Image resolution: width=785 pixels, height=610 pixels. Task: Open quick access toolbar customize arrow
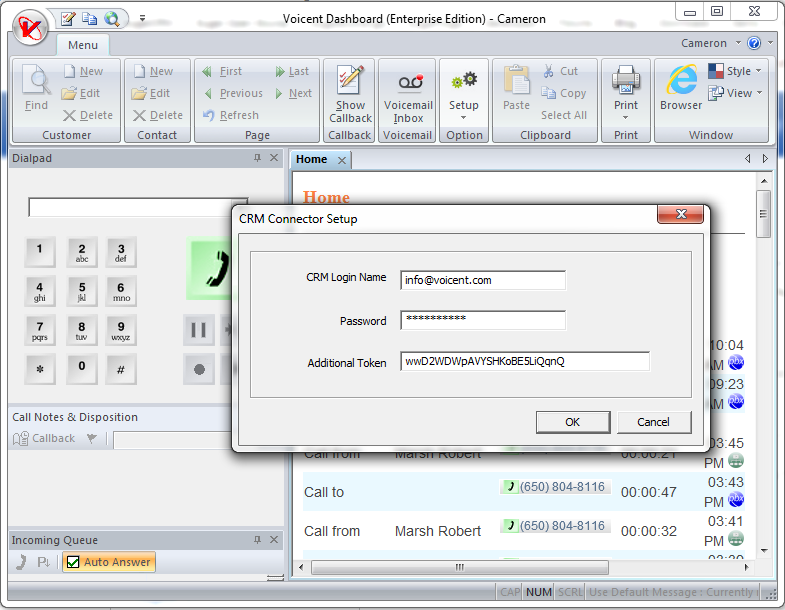point(142,19)
